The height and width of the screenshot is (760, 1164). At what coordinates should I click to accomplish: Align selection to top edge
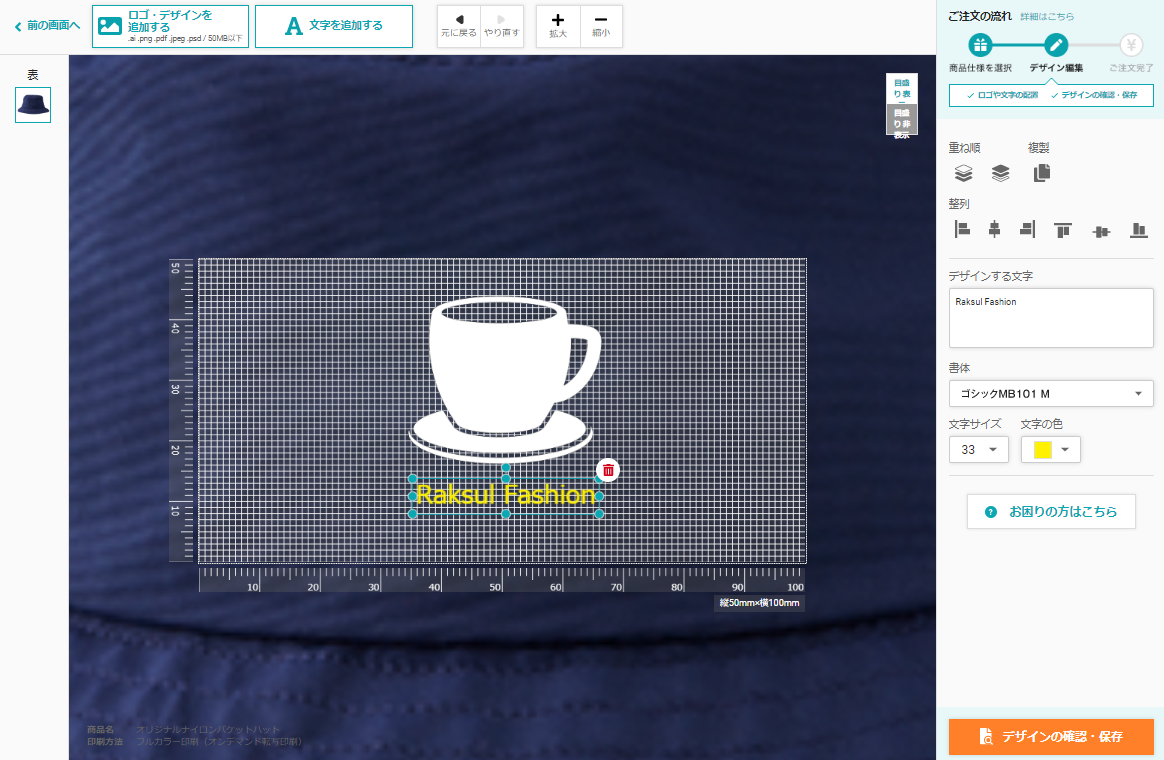[x=1063, y=230]
